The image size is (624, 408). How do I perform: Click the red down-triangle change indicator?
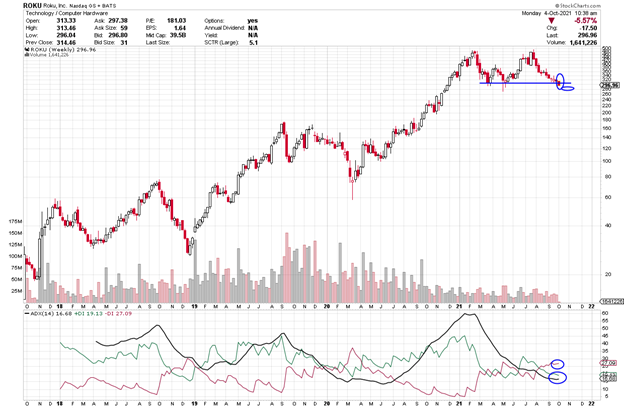tap(552, 21)
